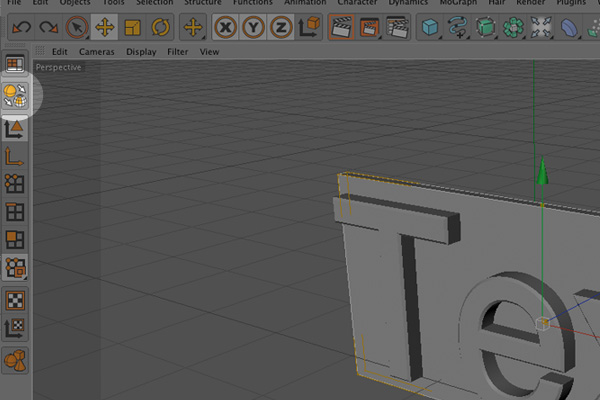Activate the Rotate tool
The width and height of the screenshot is (600, 400).
click(x=160, y=28)
